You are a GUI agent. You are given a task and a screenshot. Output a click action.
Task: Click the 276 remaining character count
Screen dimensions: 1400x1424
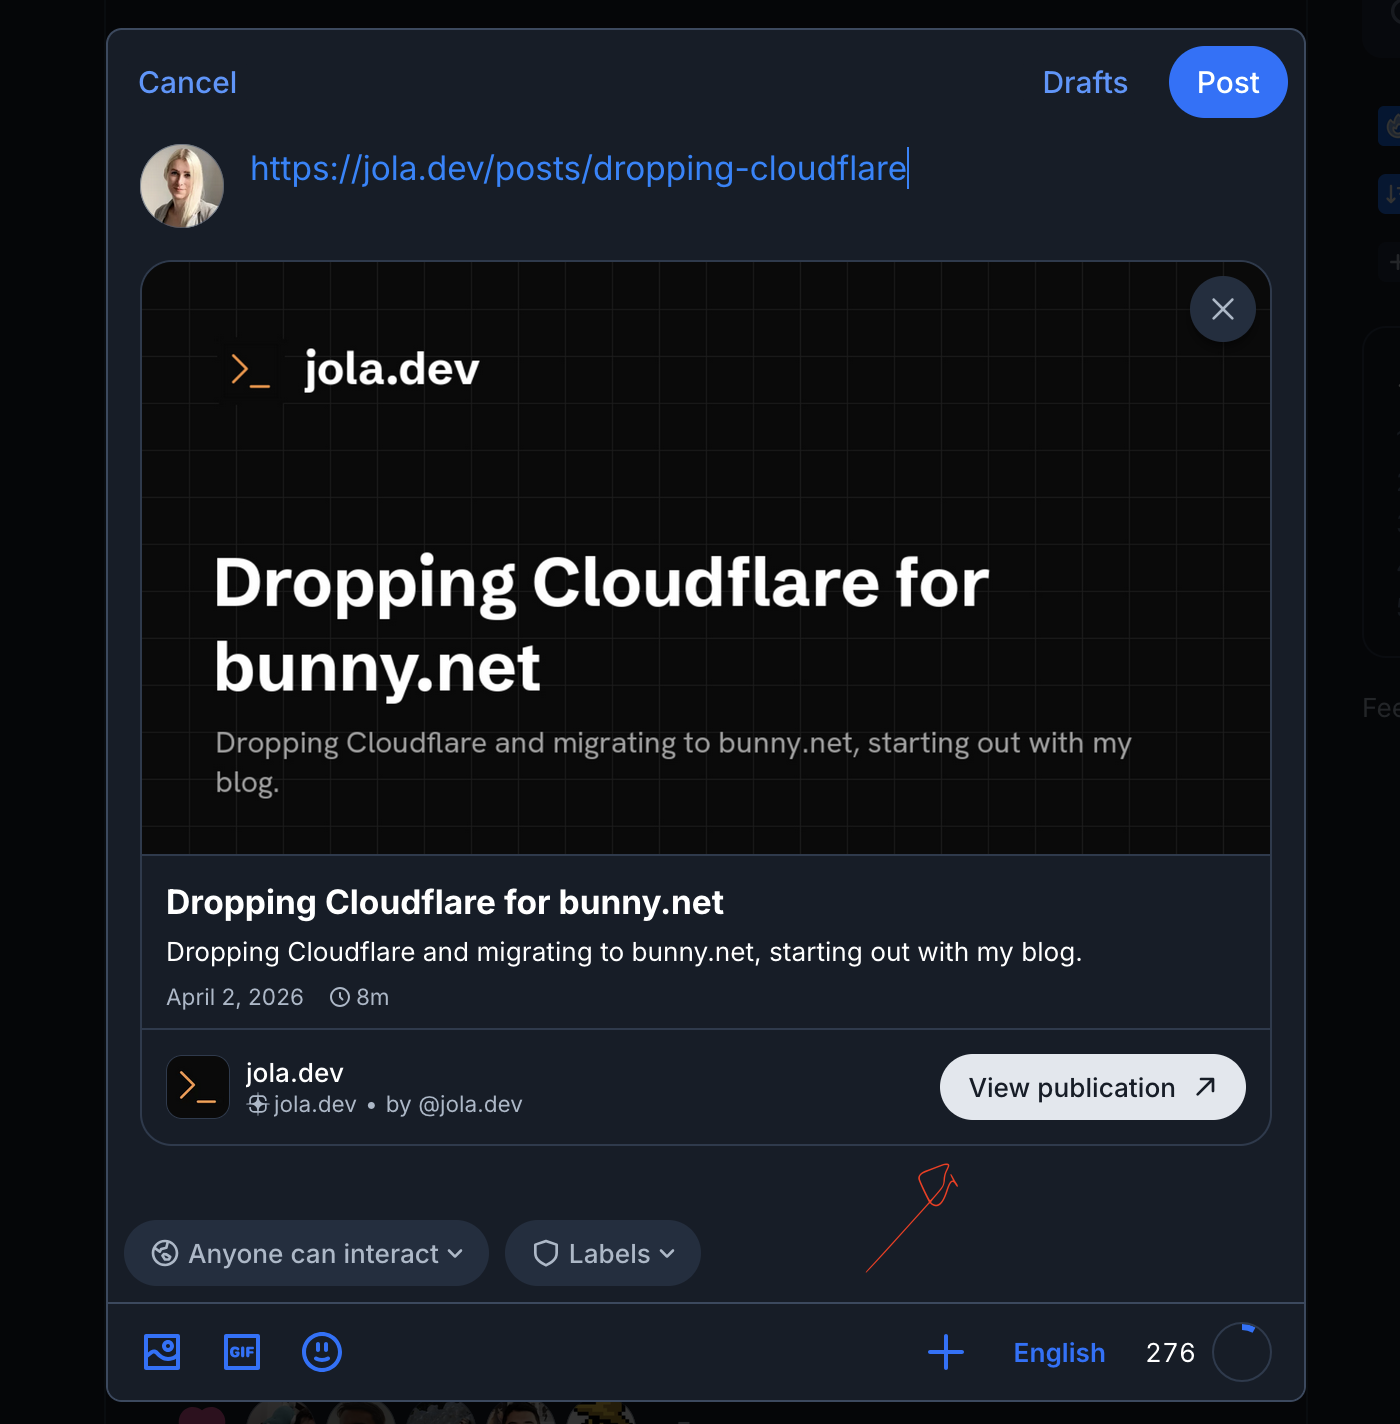click(x=1170, y=1352)
